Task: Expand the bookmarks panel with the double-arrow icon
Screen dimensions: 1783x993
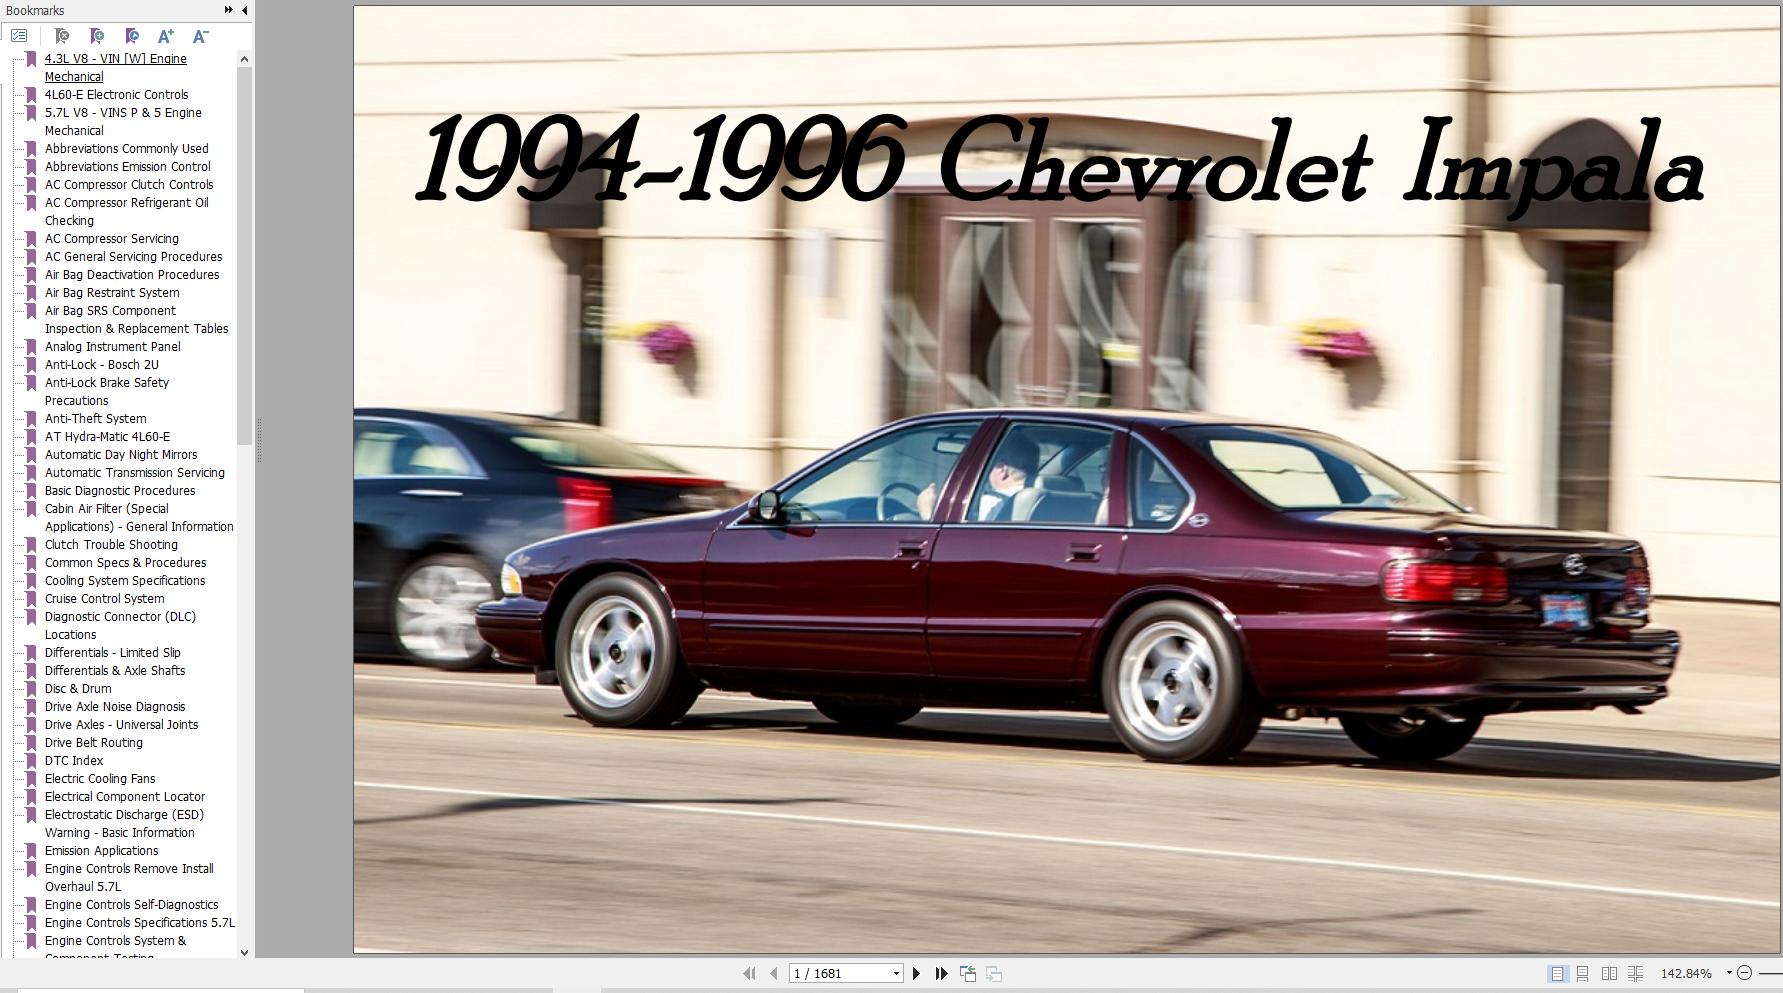Action: (228, 10)
